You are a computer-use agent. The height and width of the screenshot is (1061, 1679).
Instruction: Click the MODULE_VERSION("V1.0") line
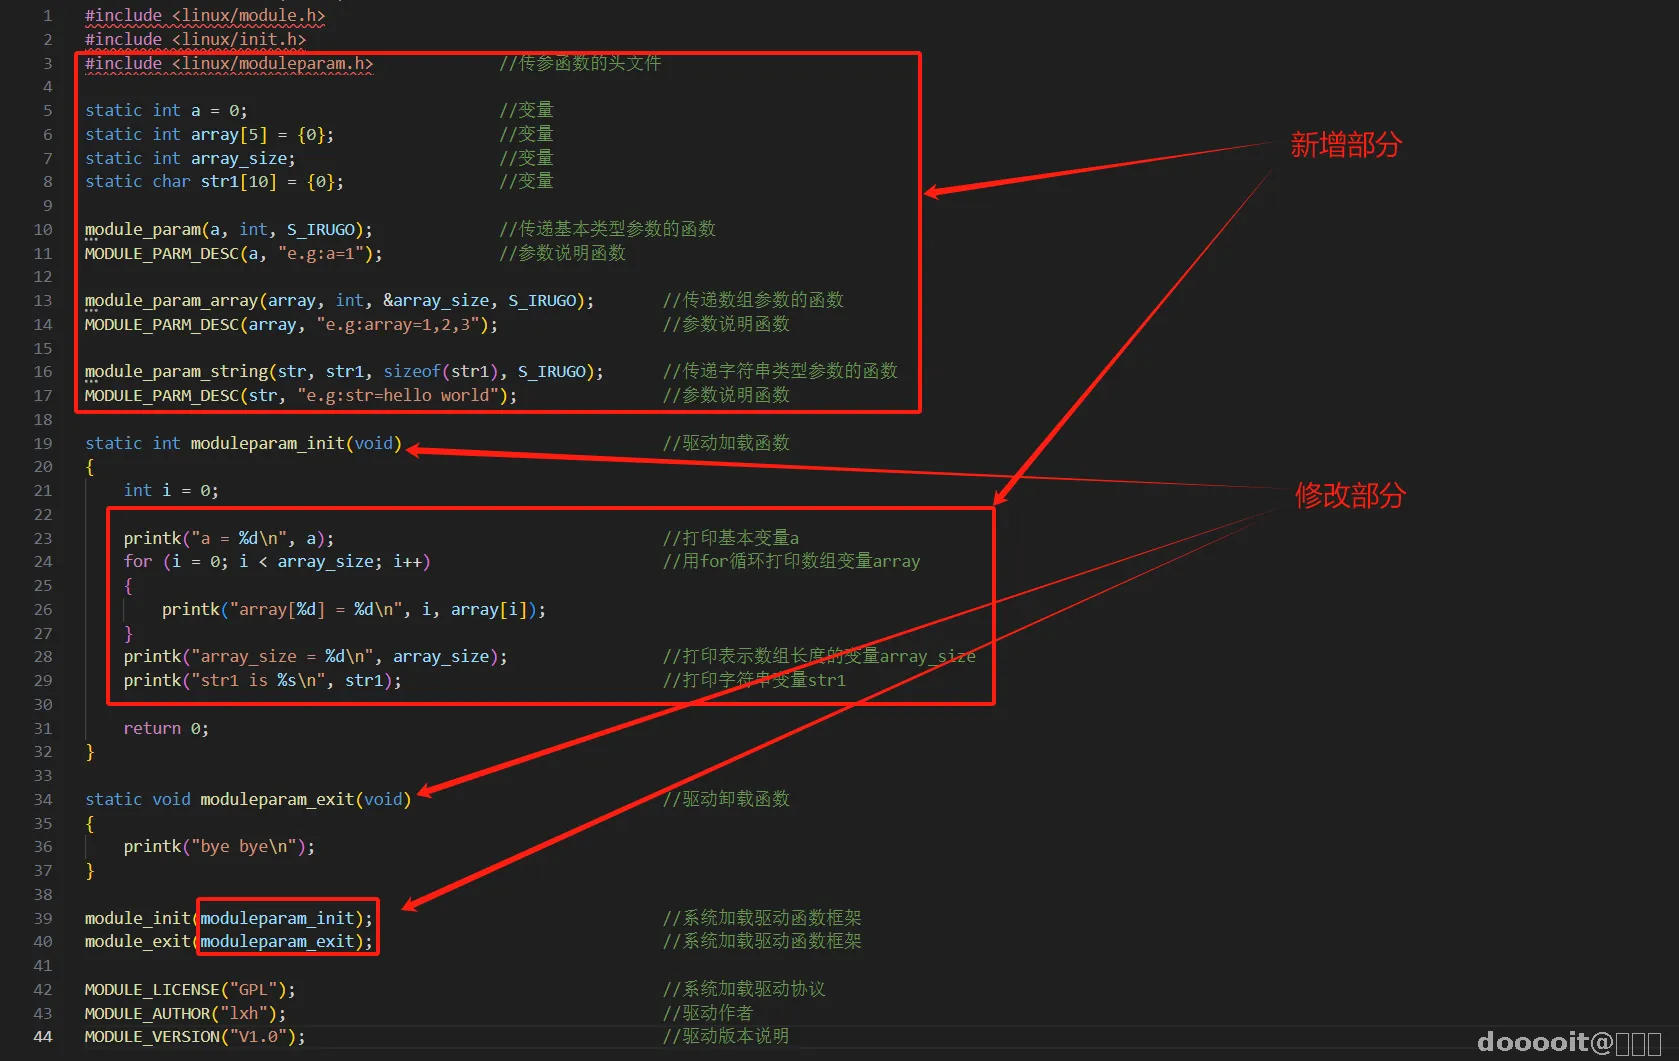[x=195, y=1037]
